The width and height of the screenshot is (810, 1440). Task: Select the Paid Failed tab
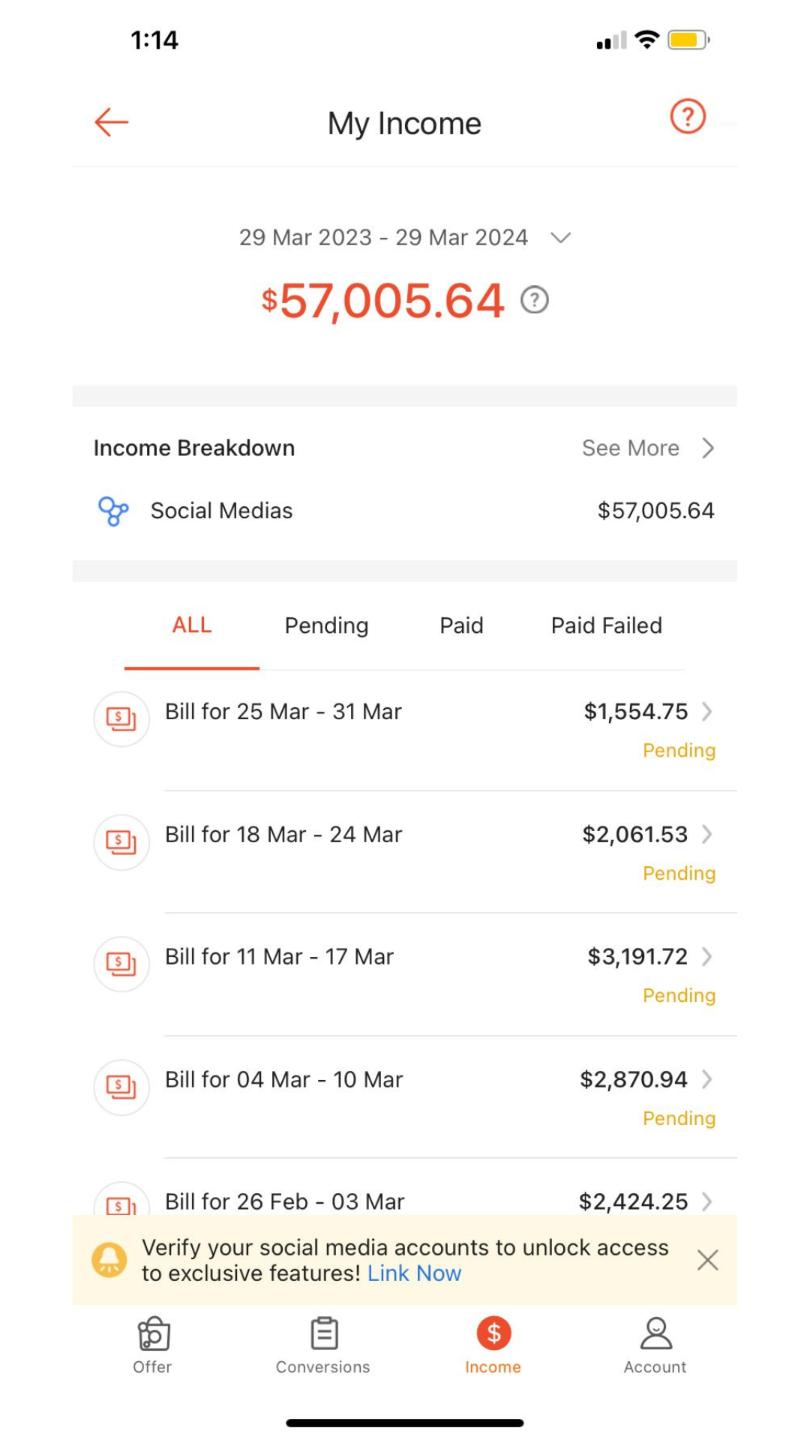point(606,626)
